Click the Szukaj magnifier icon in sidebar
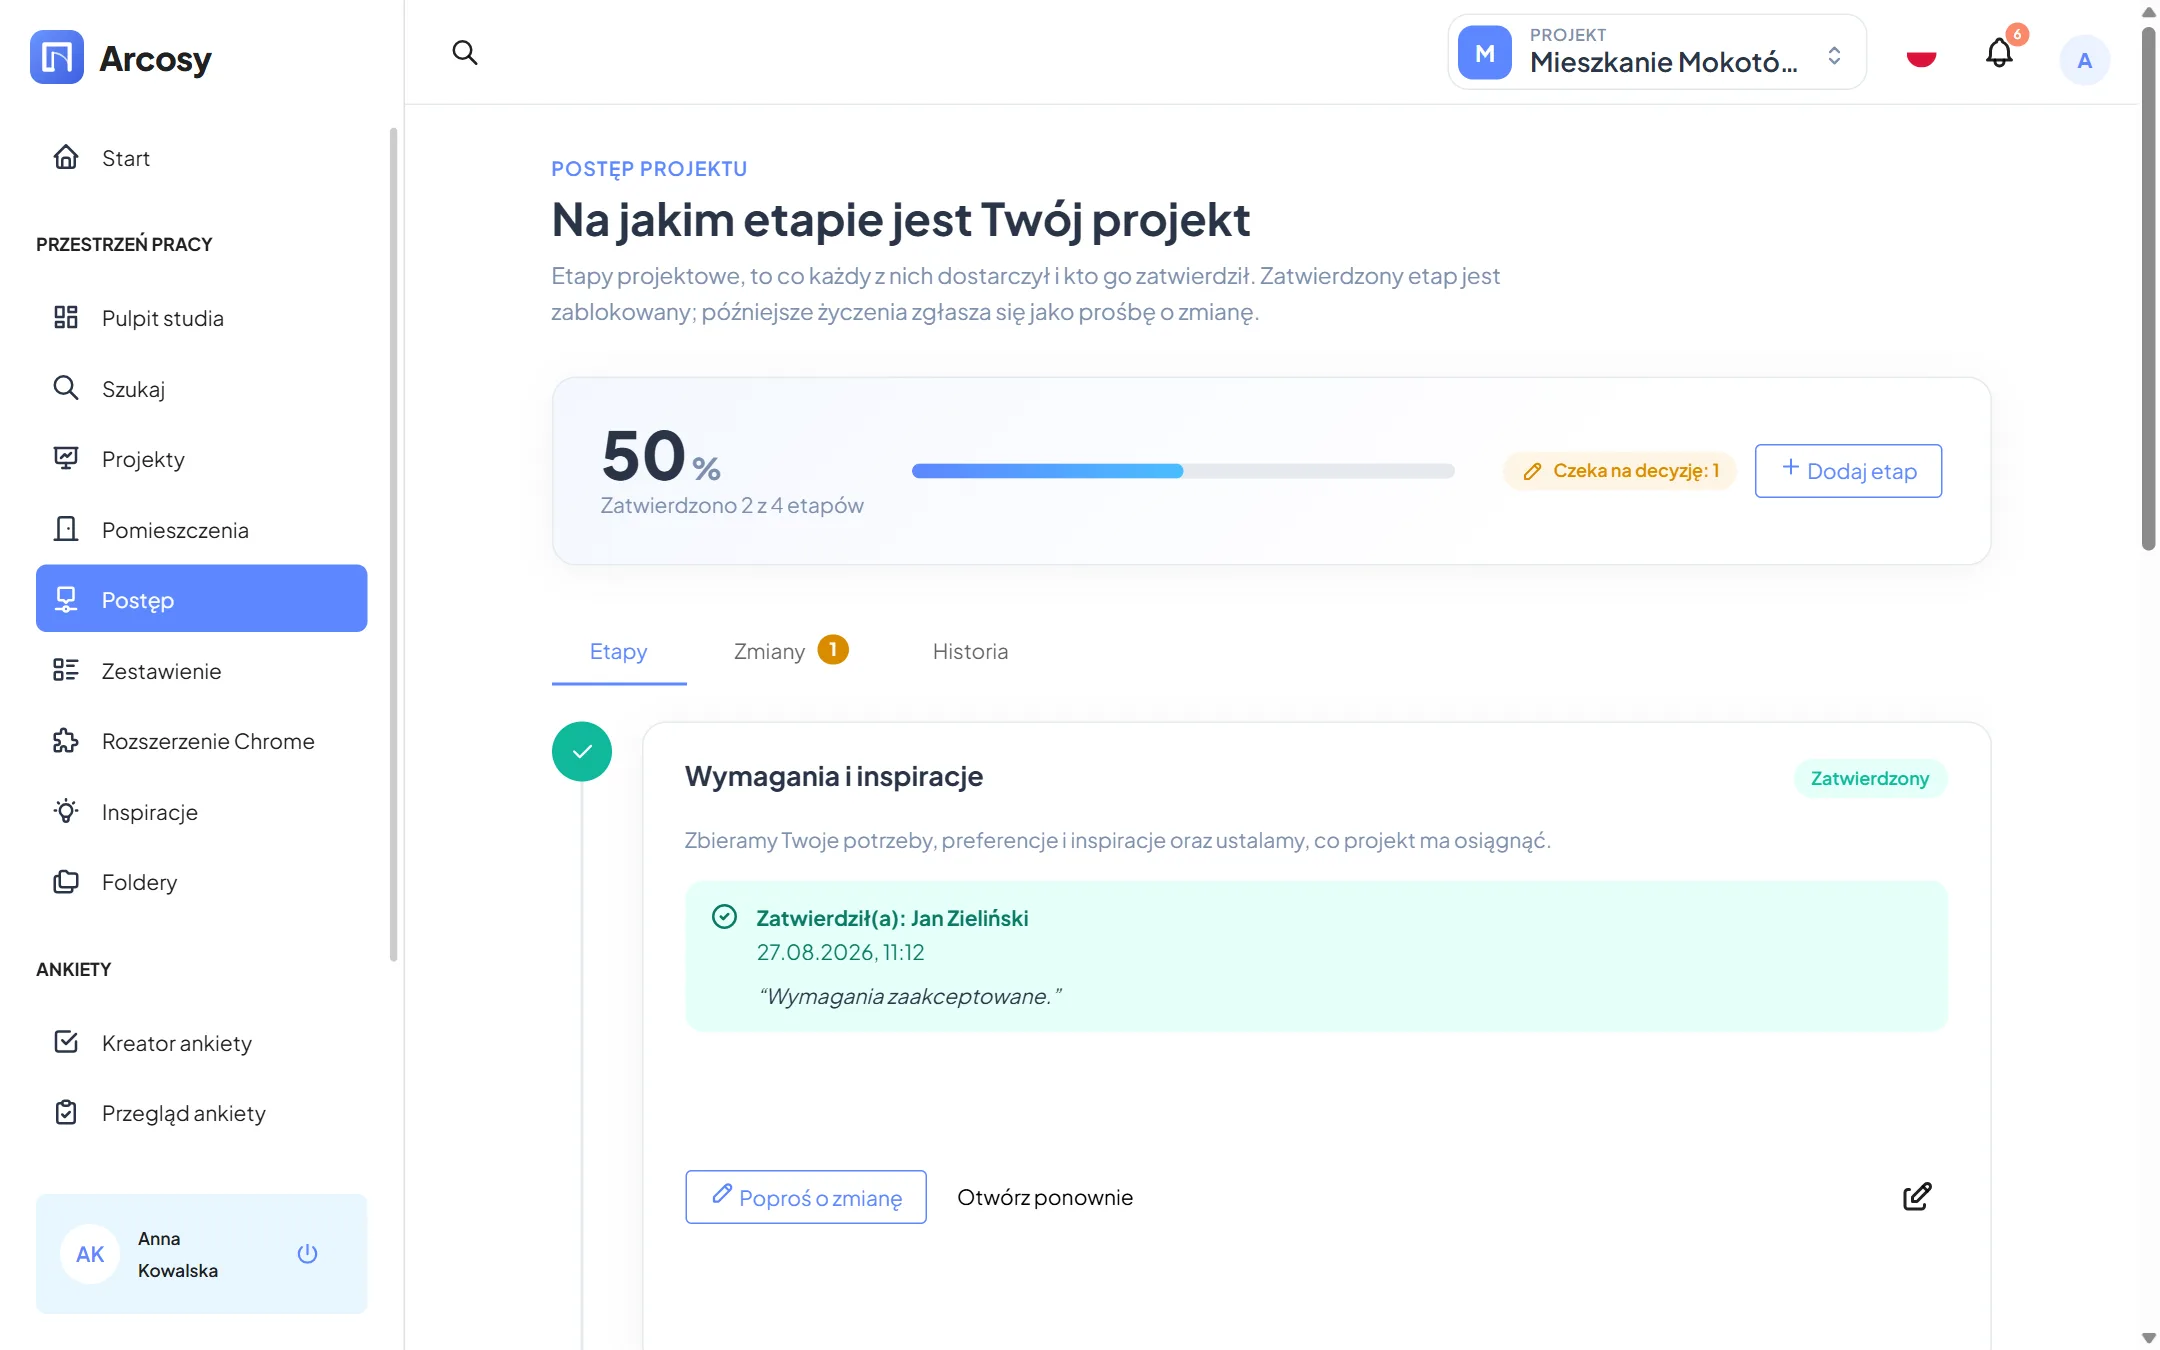The height and width of the screenshot is (1350, 2160). coord(66,387)
